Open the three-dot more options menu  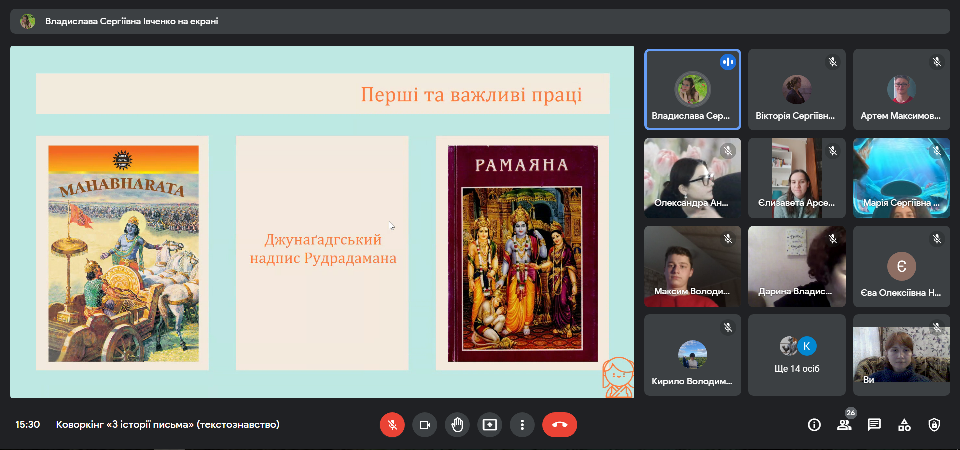coord(522,424)
